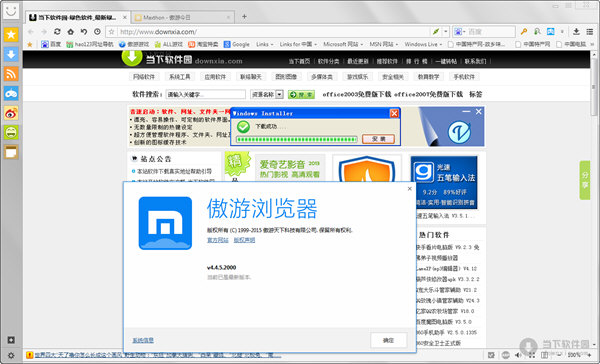600x364 pixels.
Task: Open Favorites star in the sidebar
Action: point(11,34)
